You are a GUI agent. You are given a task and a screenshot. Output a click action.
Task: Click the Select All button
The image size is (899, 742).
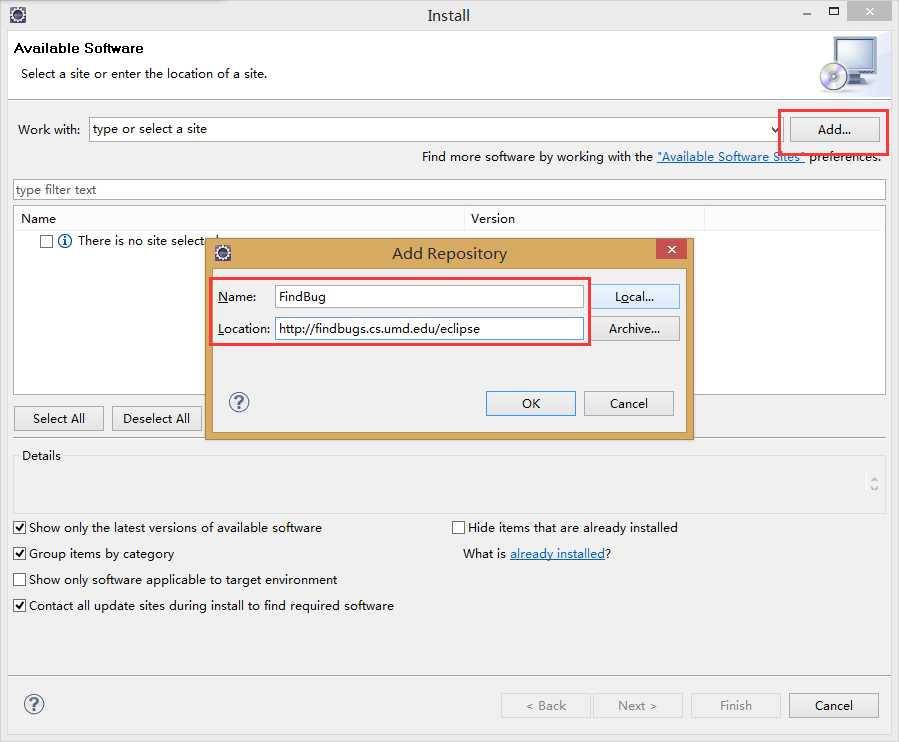pos(58,419)
